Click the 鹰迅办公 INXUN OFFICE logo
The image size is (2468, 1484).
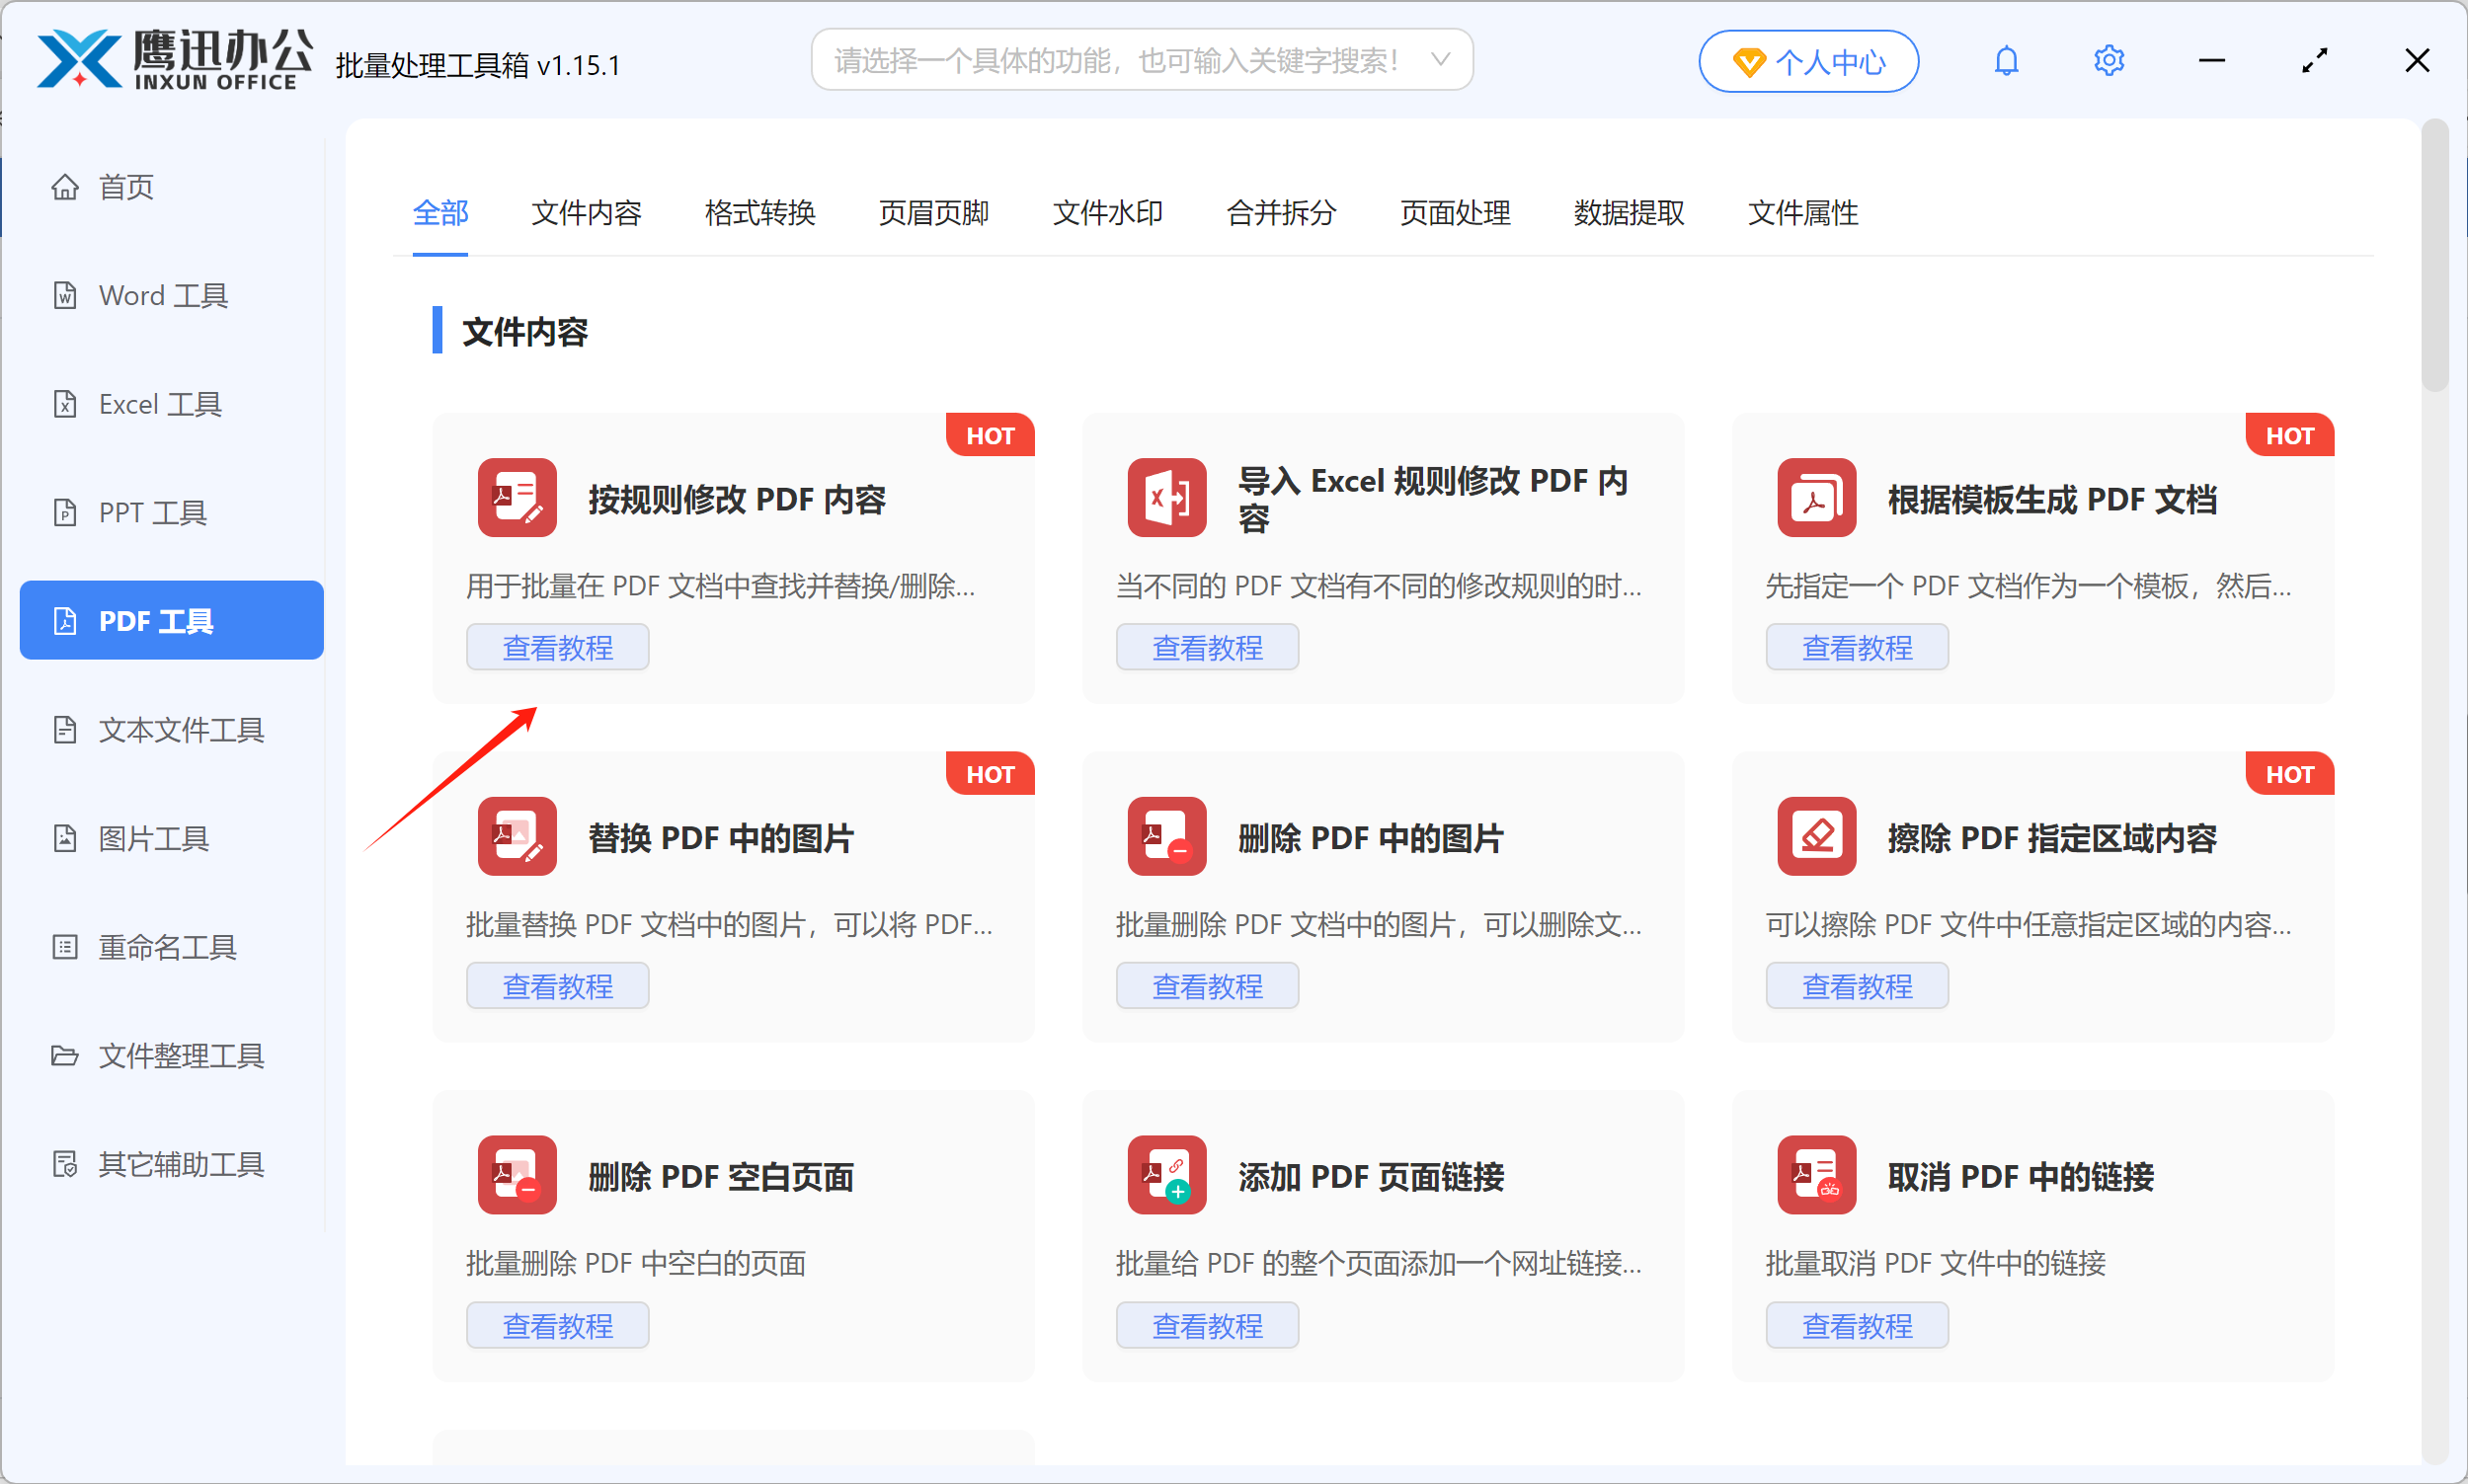[x=175, y=60]
